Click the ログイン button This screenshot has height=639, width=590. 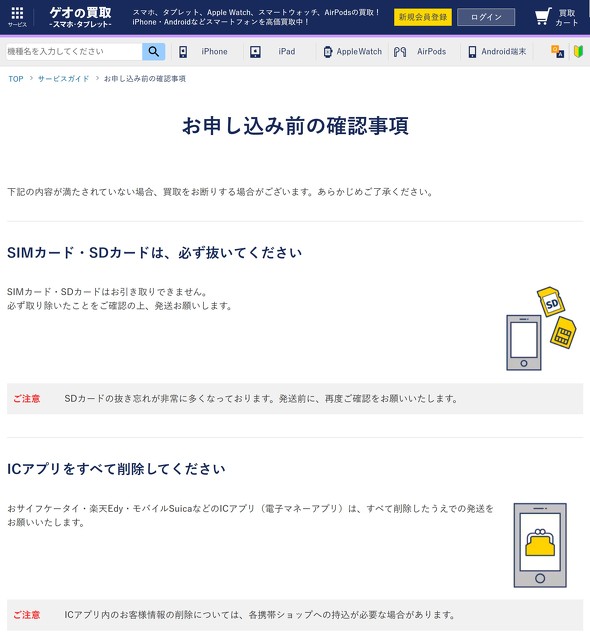[x=486, y=17]
